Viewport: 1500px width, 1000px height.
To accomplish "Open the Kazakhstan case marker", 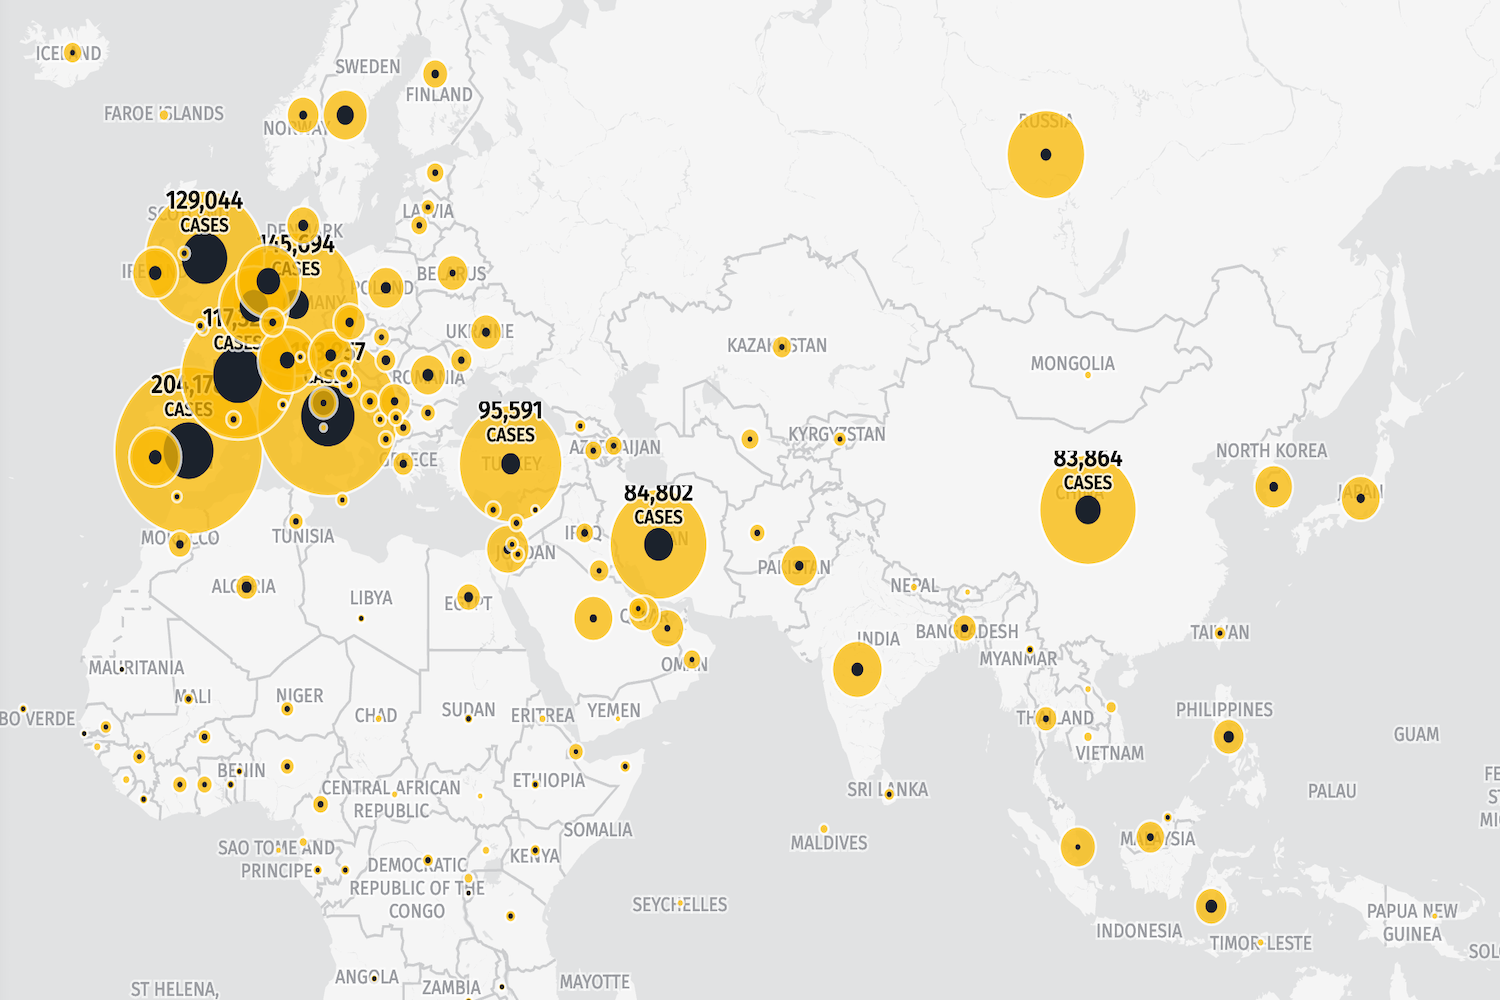I will pos(782,347).
